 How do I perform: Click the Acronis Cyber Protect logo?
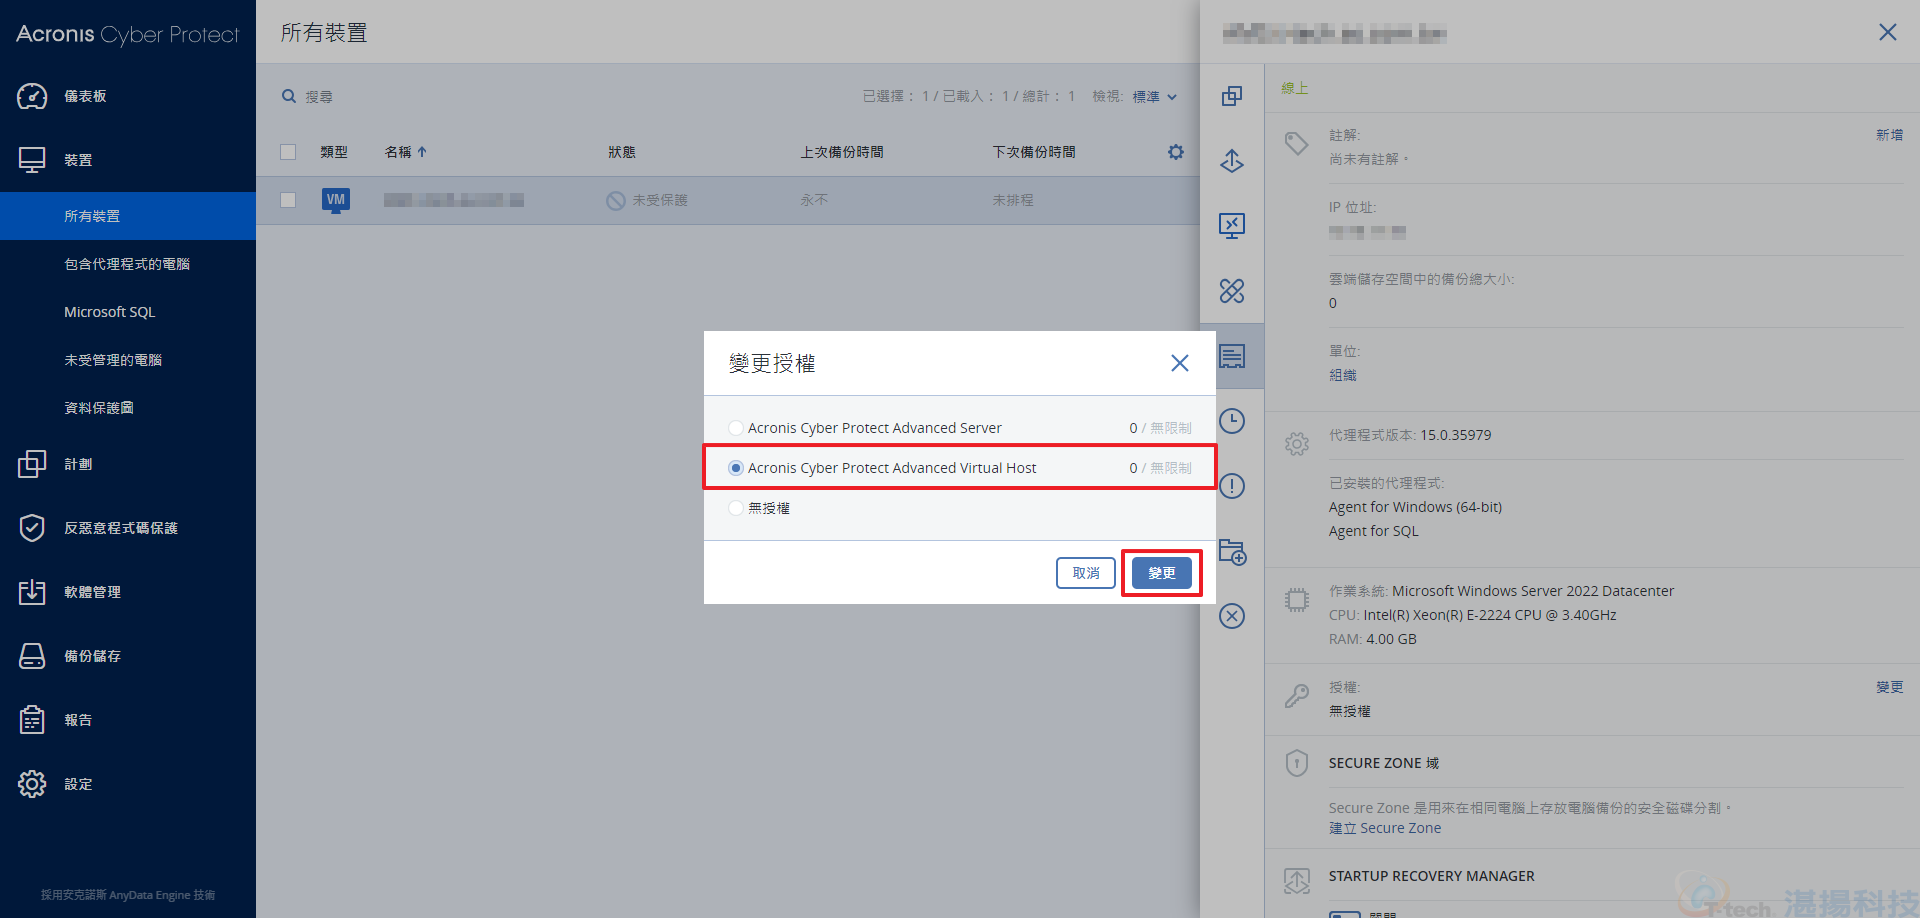coord(128,34)
